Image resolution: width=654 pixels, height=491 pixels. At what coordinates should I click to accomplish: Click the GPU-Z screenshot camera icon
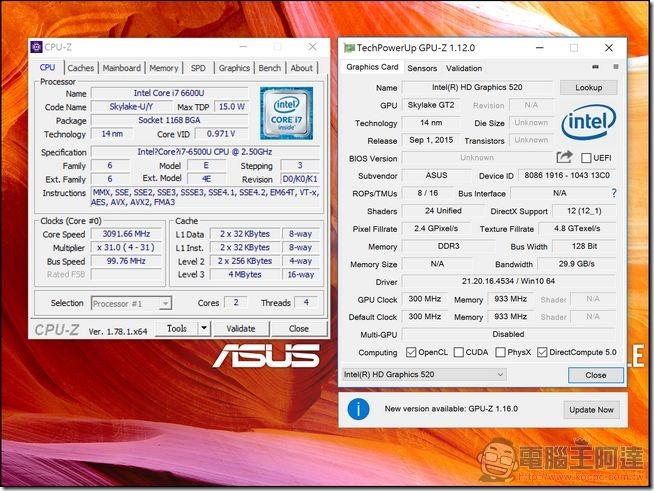click(x=596, y=67)
